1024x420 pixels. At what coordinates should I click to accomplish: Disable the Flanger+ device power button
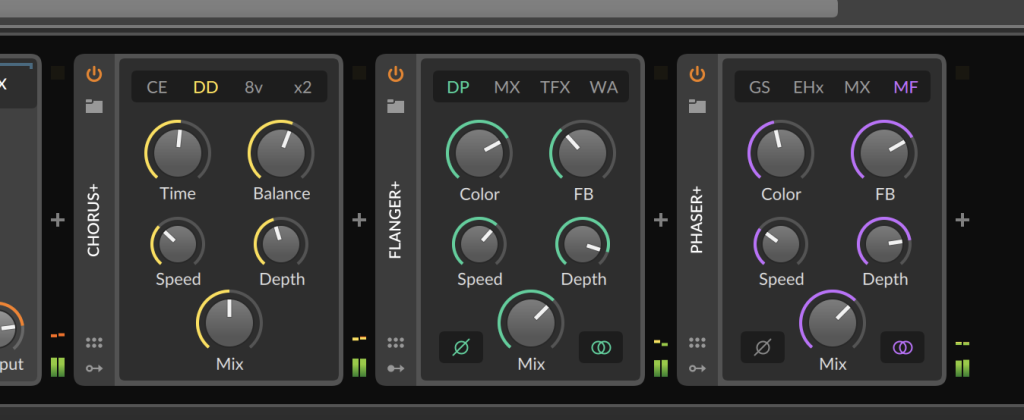click(396, 74)
